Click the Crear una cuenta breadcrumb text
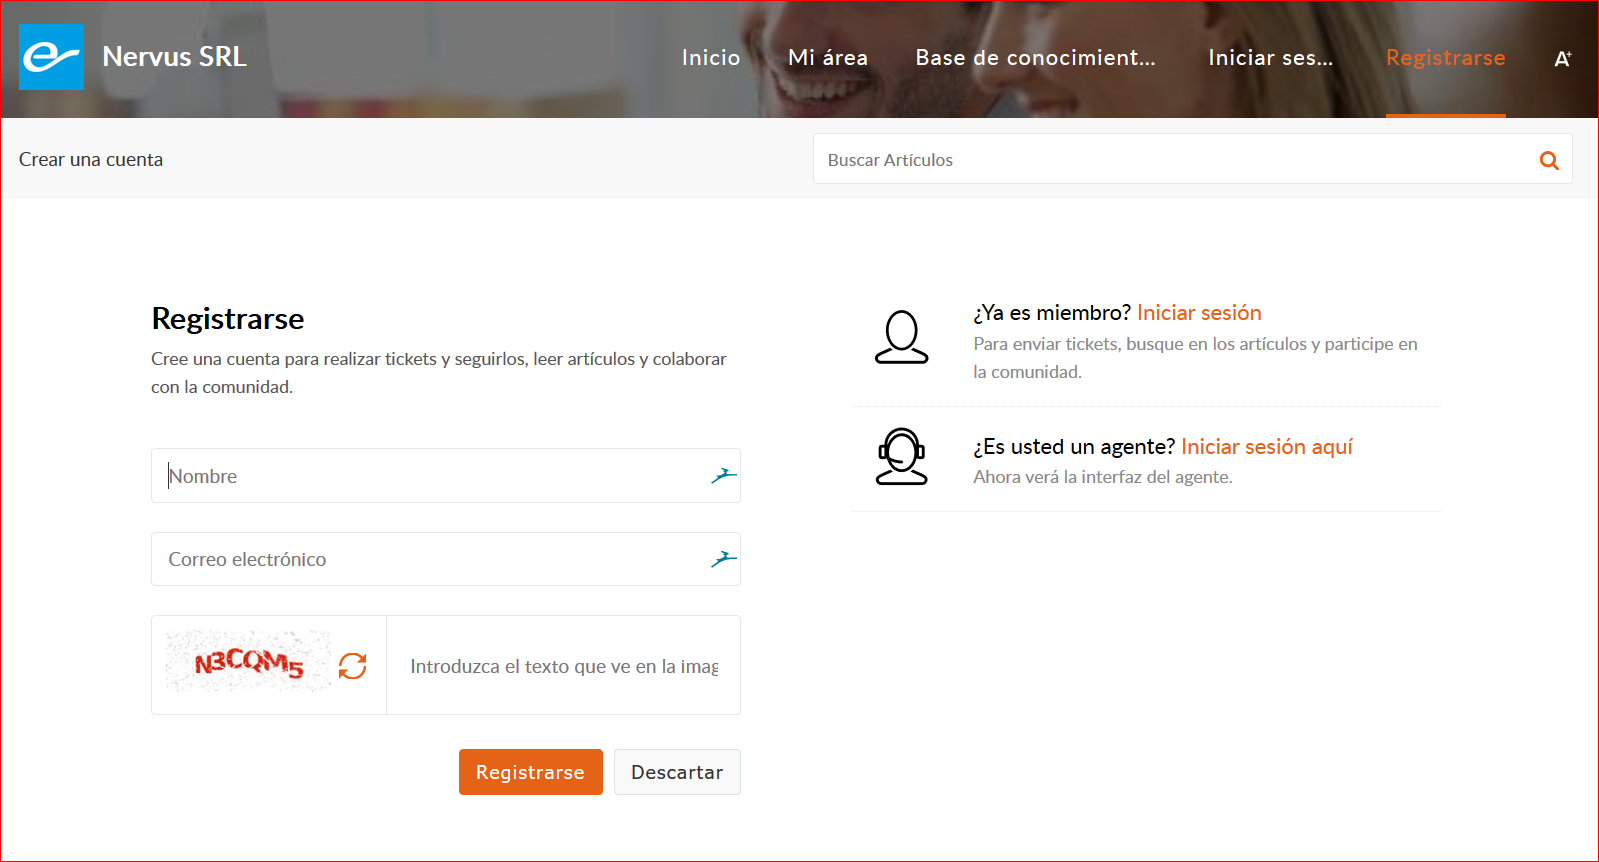 (x=91, y=160)
